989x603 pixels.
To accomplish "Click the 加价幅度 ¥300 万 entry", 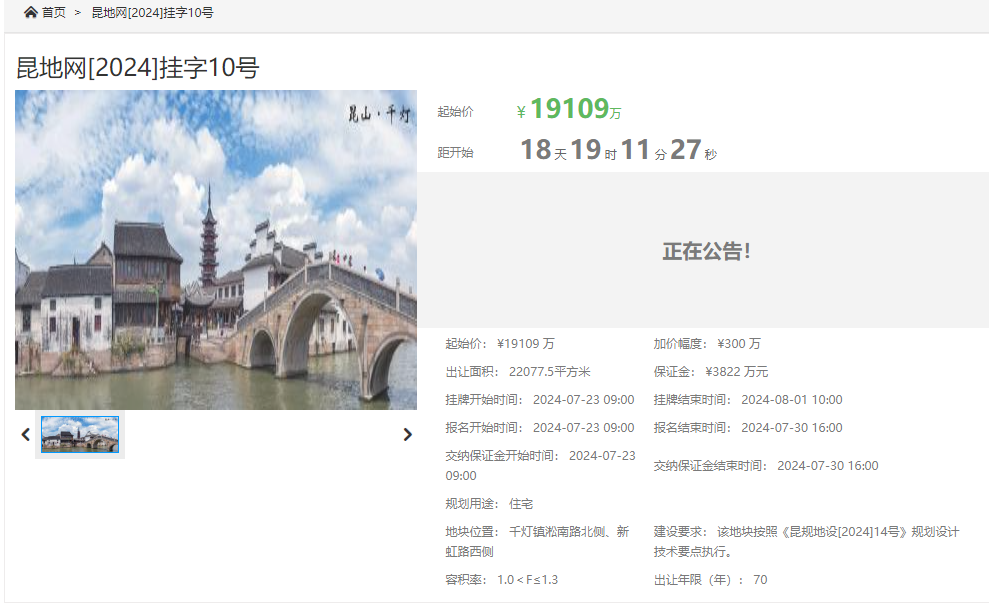I will pos(707,343).
